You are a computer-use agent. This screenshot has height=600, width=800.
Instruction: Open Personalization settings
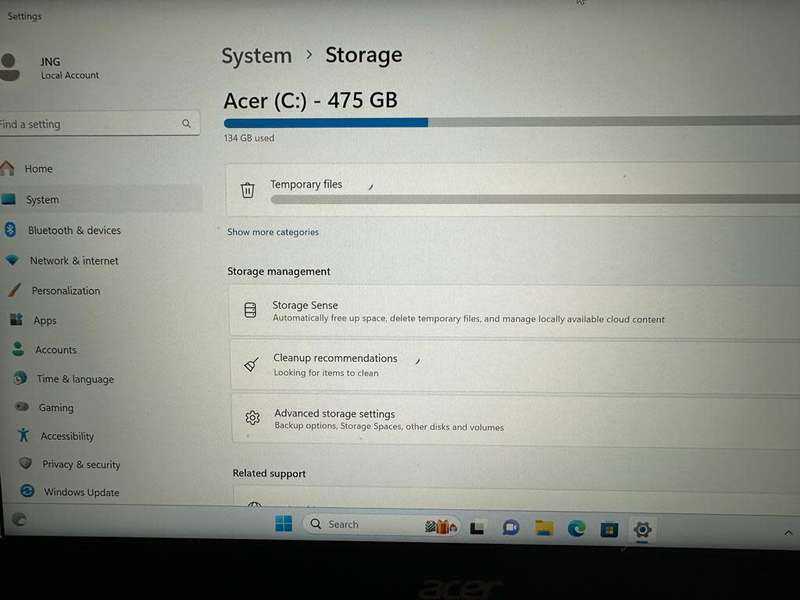point(66,291)
